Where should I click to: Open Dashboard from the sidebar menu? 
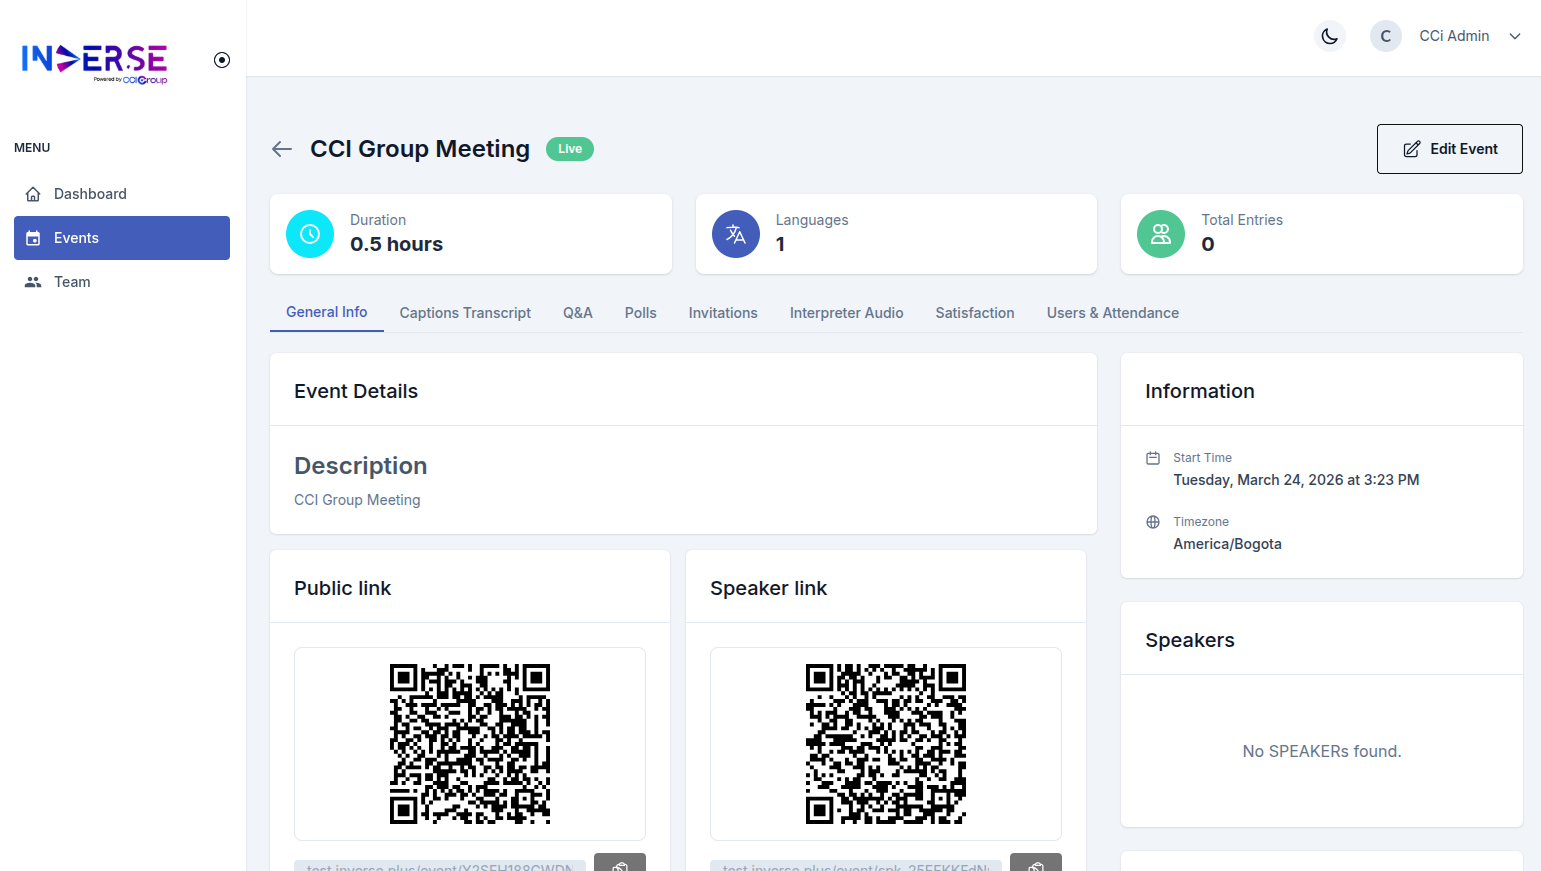tap(90, 194)
